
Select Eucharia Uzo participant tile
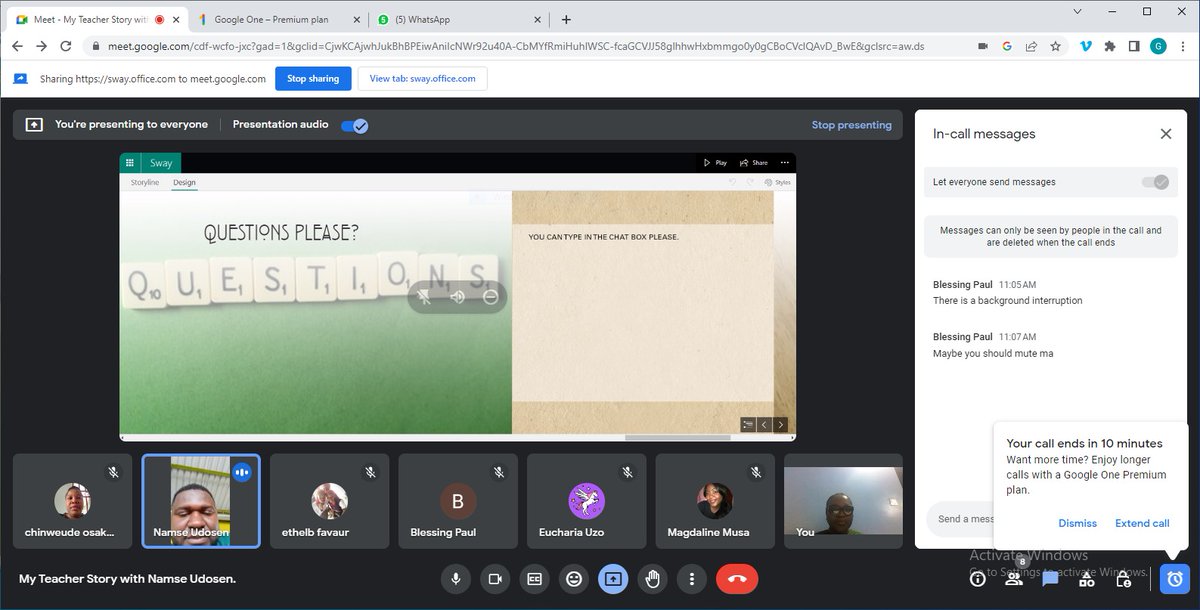click(x=586, y=501)
